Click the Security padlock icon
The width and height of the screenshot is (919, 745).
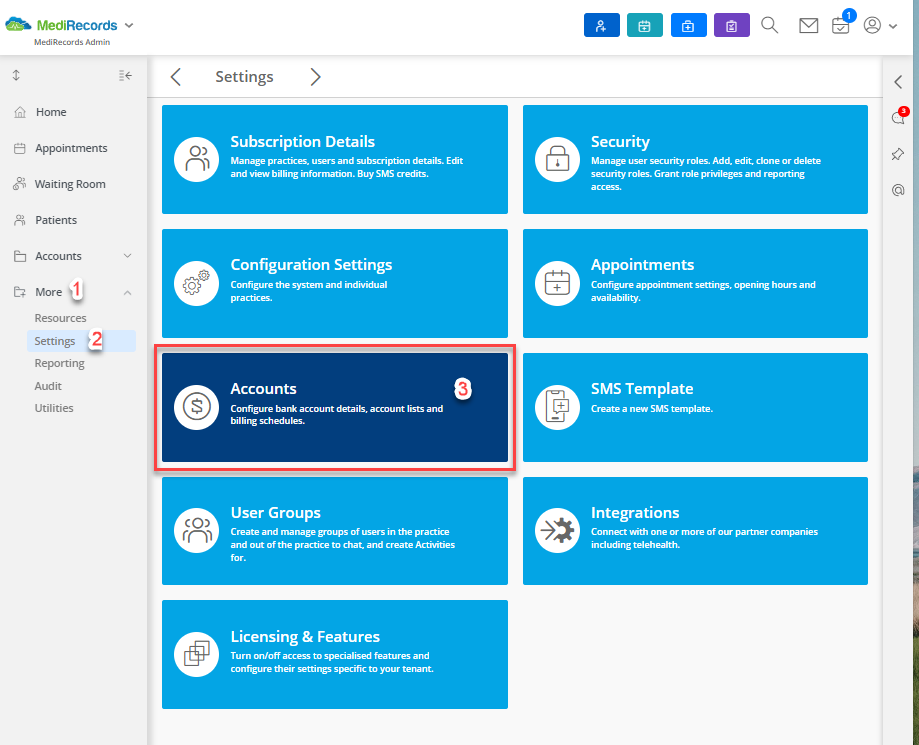point(557,159)
